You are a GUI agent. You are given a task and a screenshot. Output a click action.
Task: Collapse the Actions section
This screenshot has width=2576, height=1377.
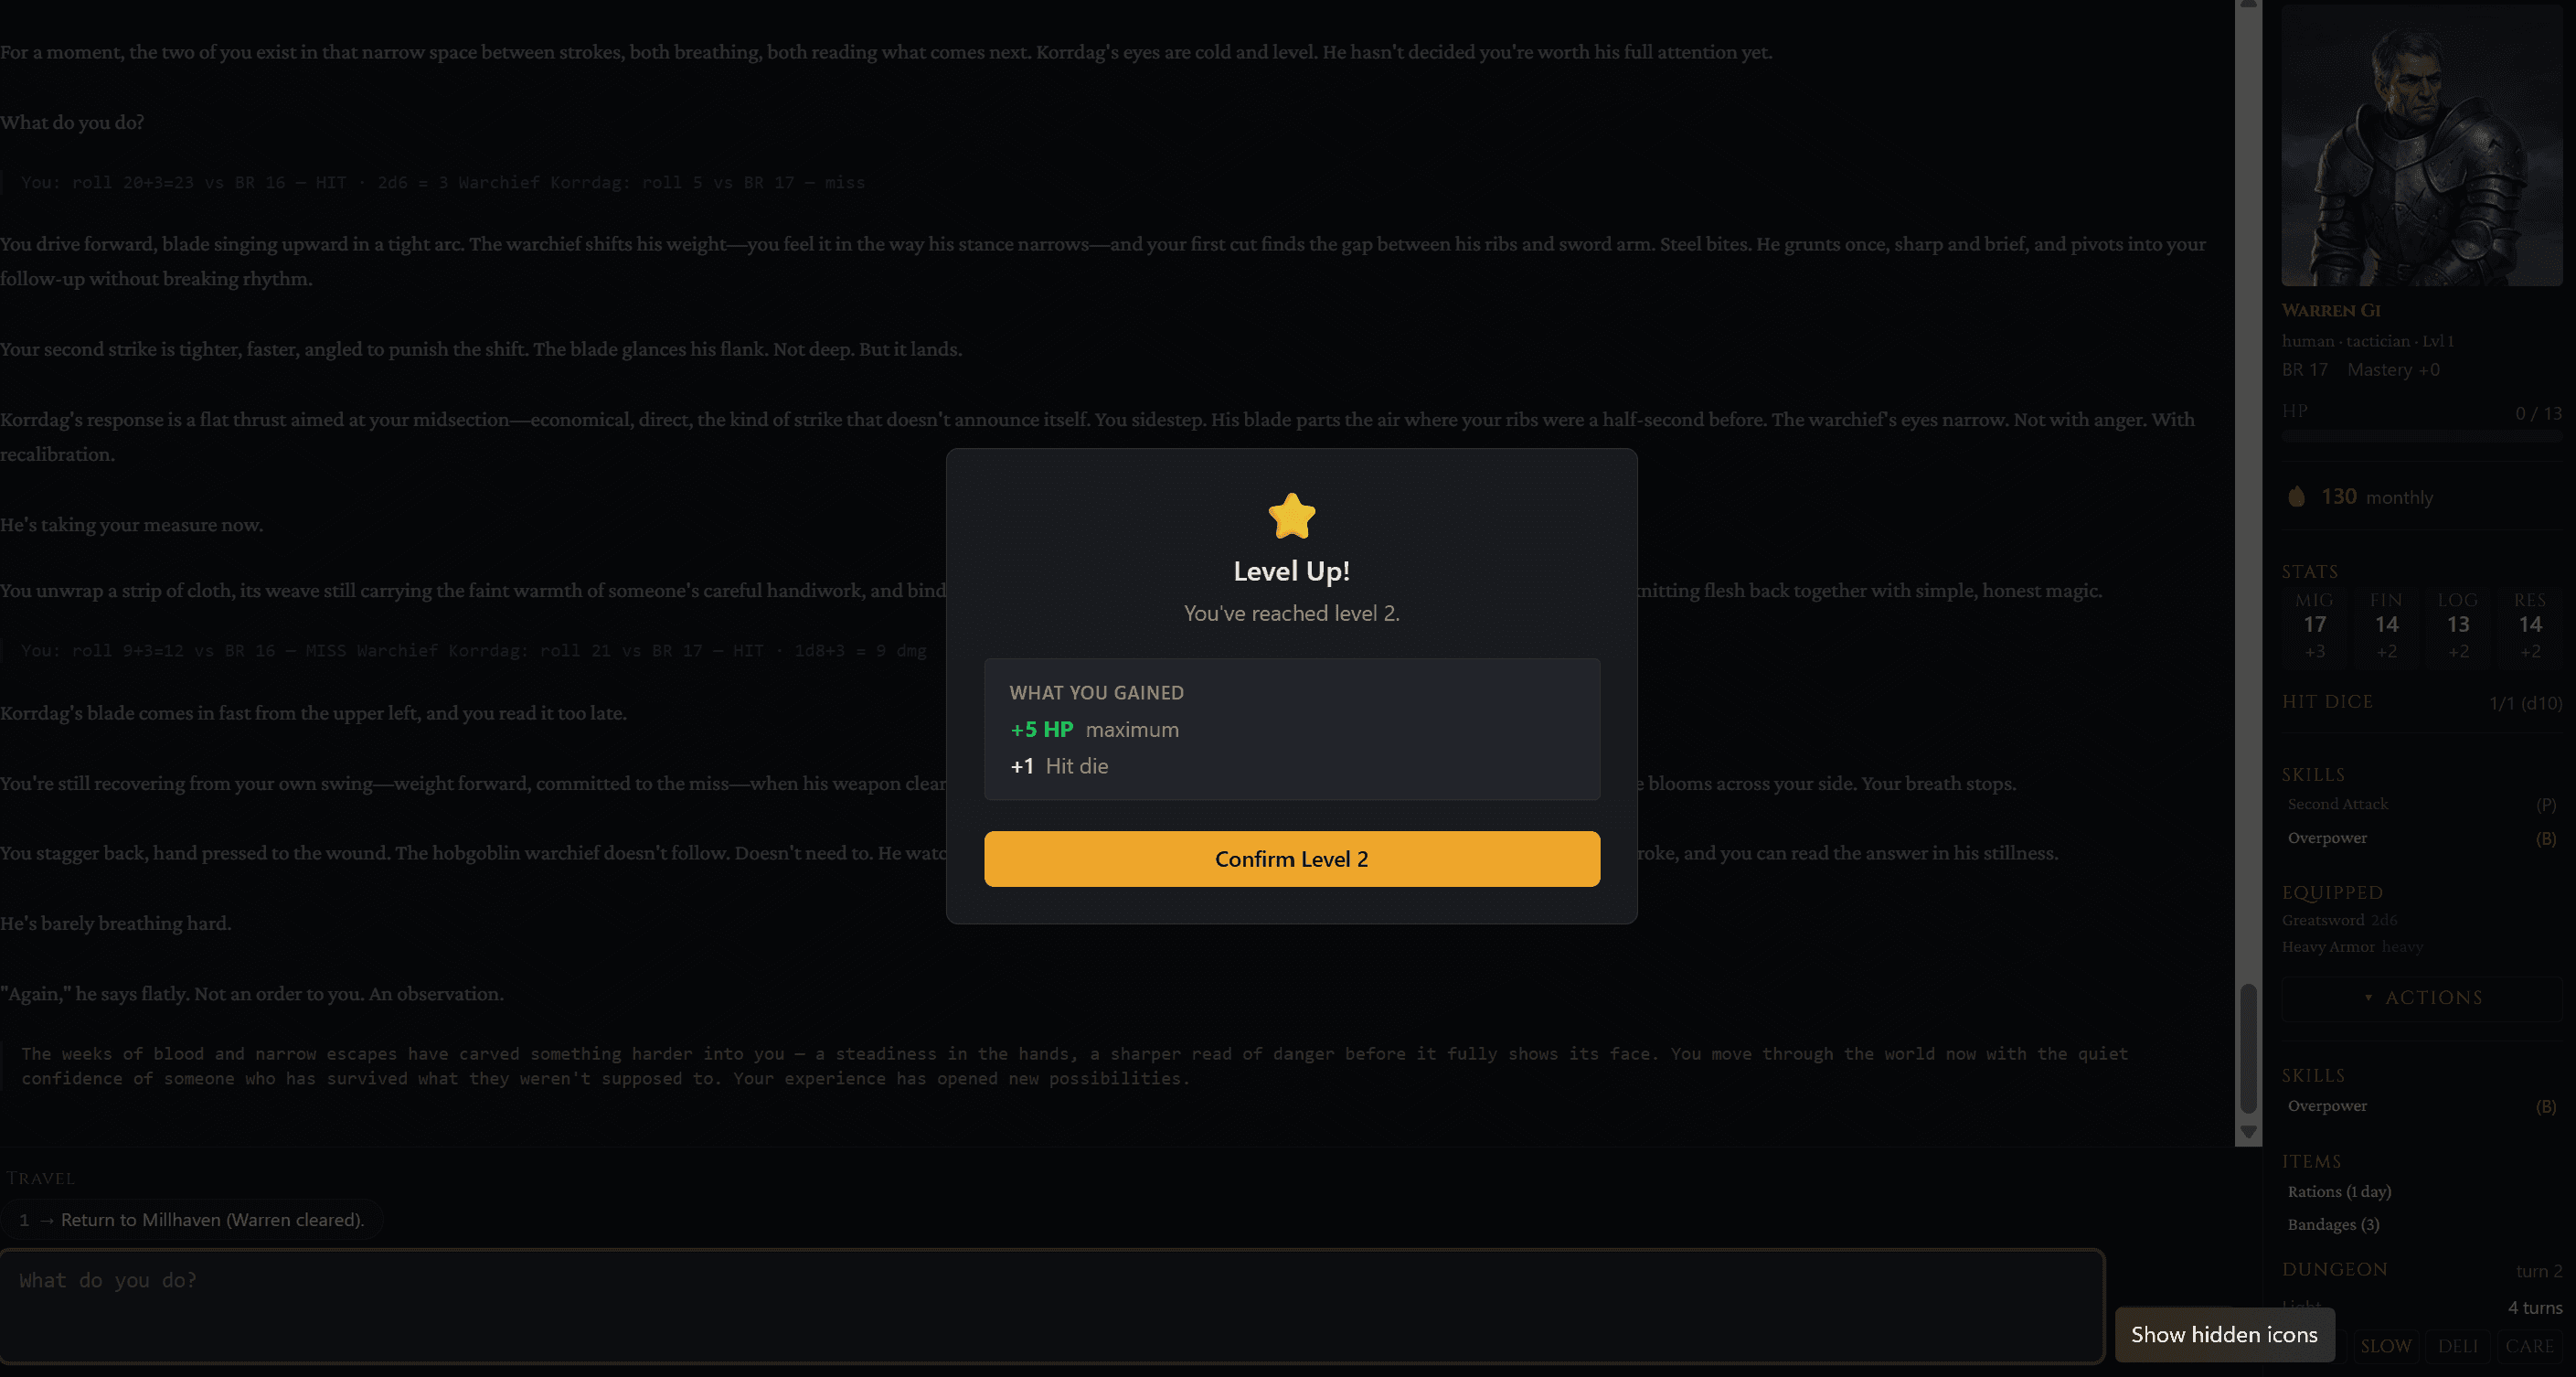click(x=2421, y=998)
